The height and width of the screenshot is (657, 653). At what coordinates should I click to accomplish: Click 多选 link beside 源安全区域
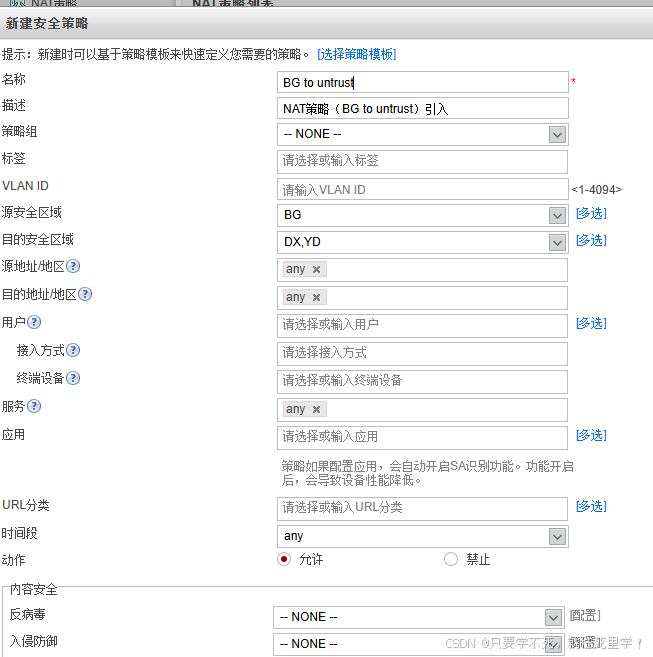[591, 213]
